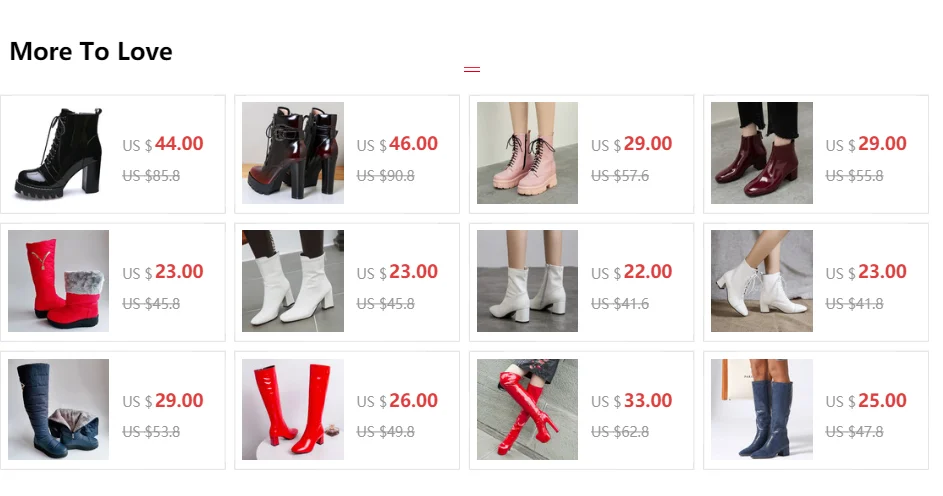
Task: Click the US $46.00 price
Action: 398,144
